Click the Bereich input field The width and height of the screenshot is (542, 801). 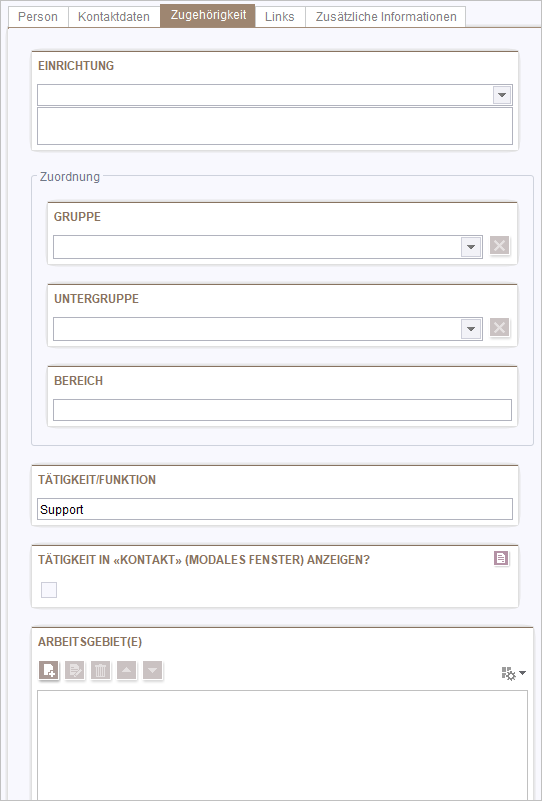pos(282,410)
